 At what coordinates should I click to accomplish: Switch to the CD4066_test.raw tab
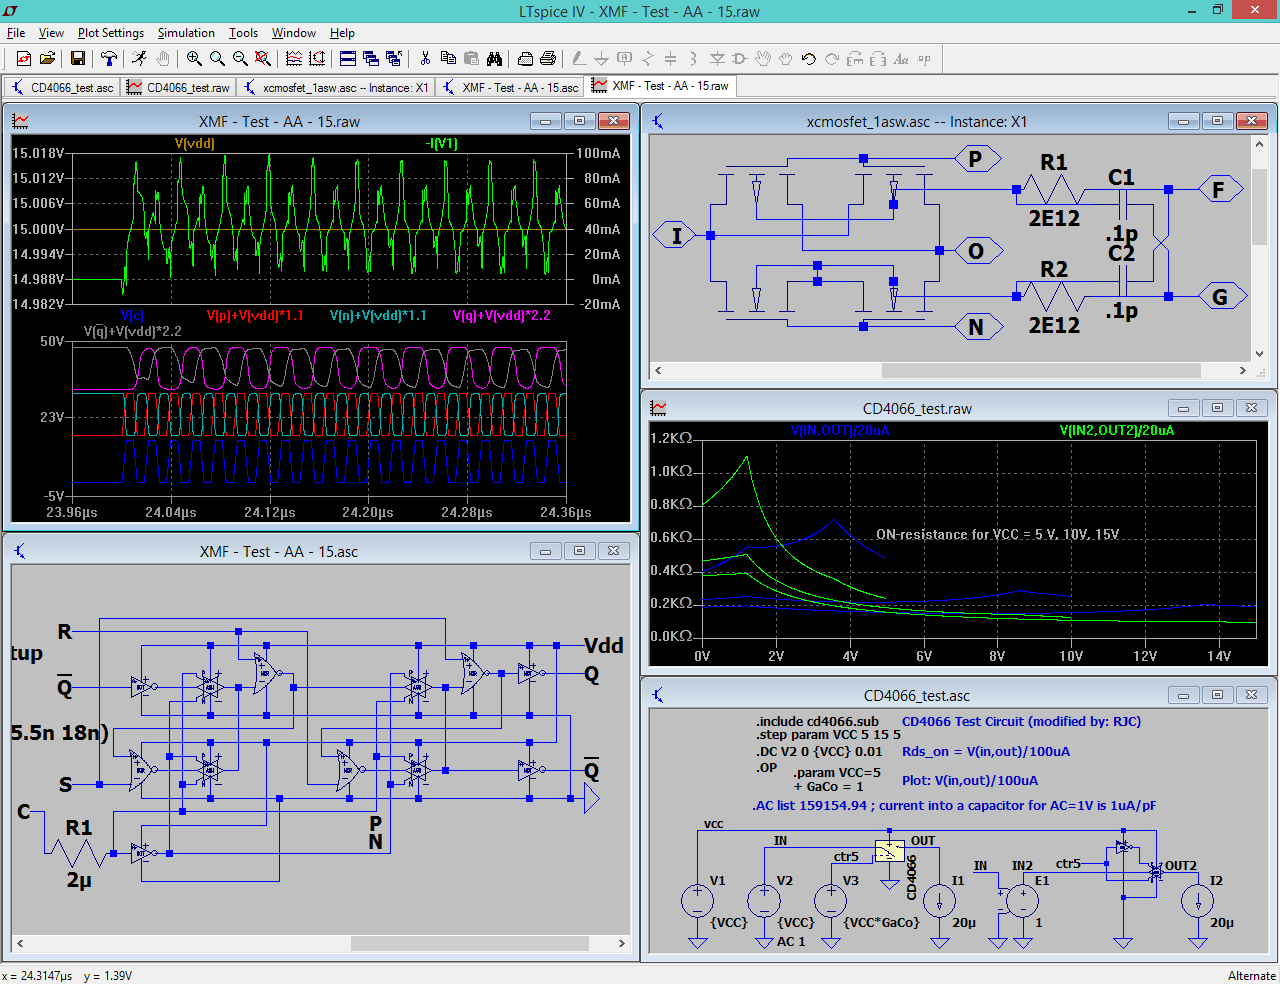(x=179, y=88)
